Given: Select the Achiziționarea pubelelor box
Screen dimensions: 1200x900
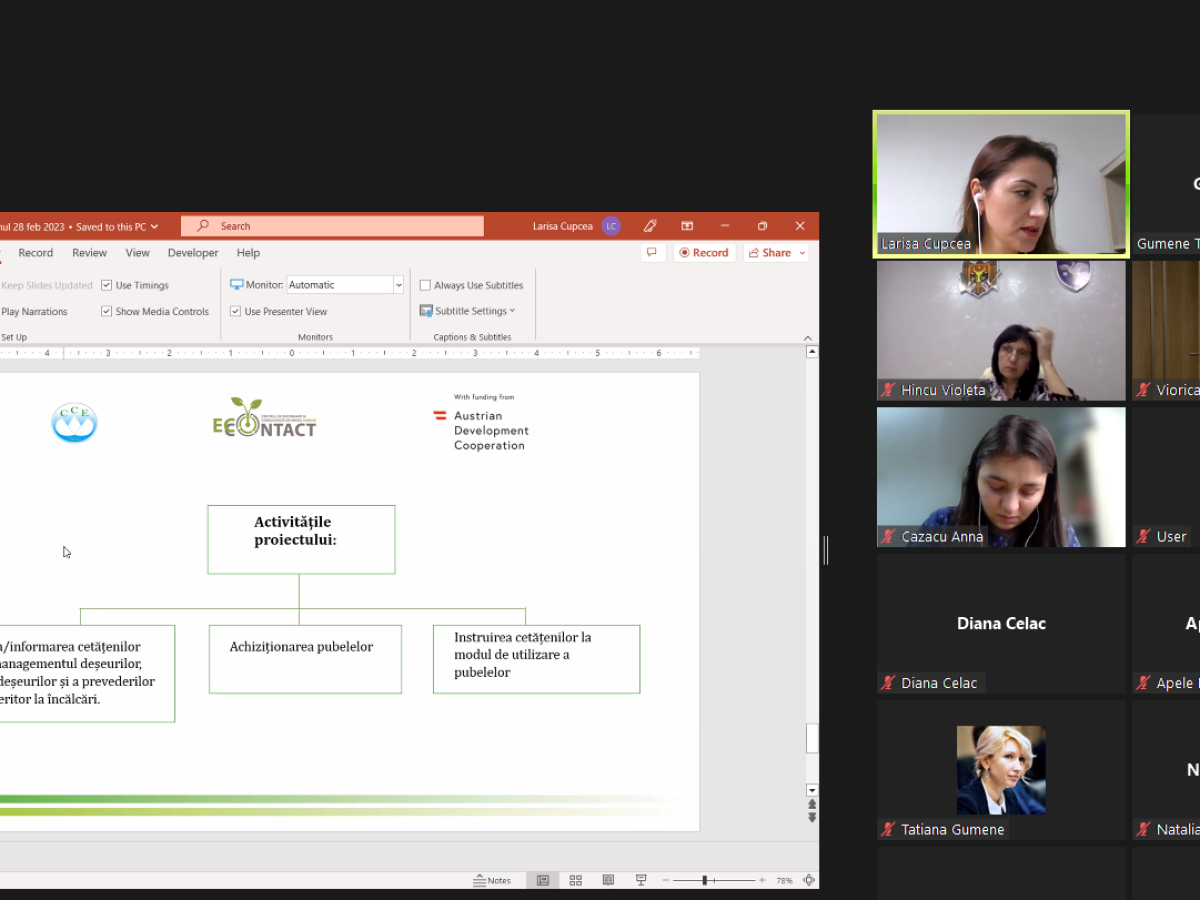Looking at the screenshot, I should 305,659.
